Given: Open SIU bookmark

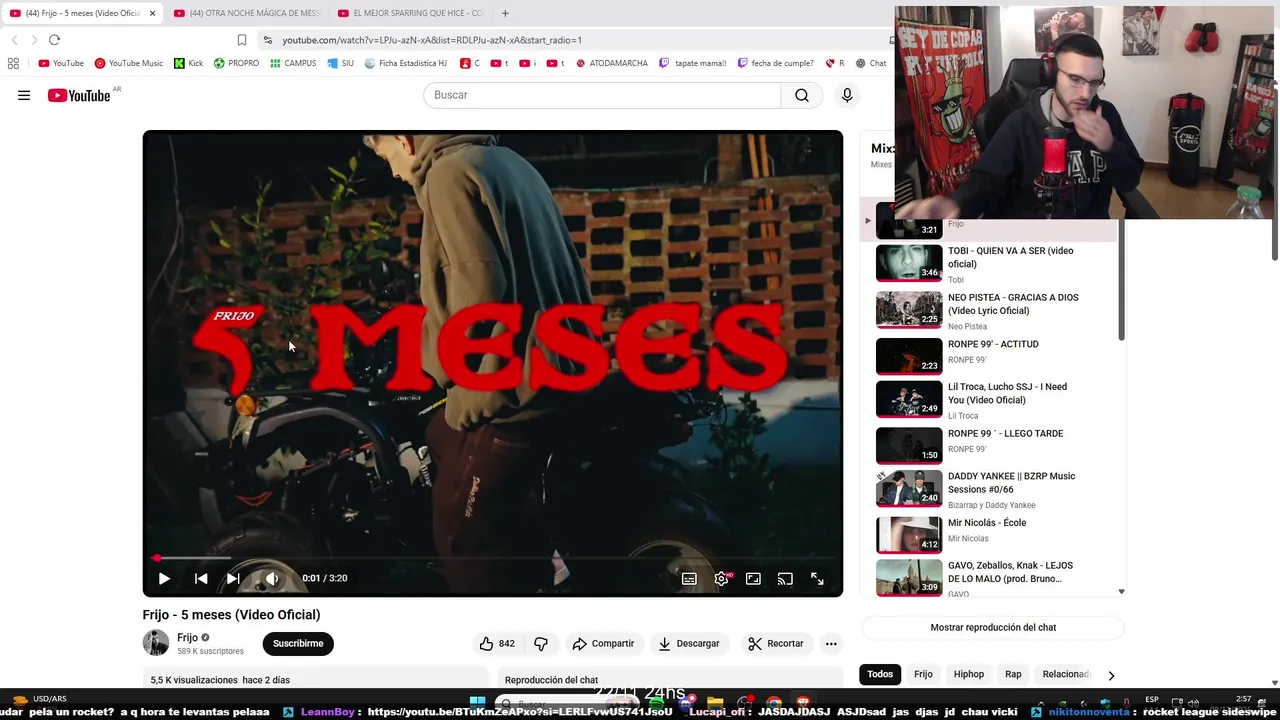Looking at the screenshot, I should coord(341,63).
